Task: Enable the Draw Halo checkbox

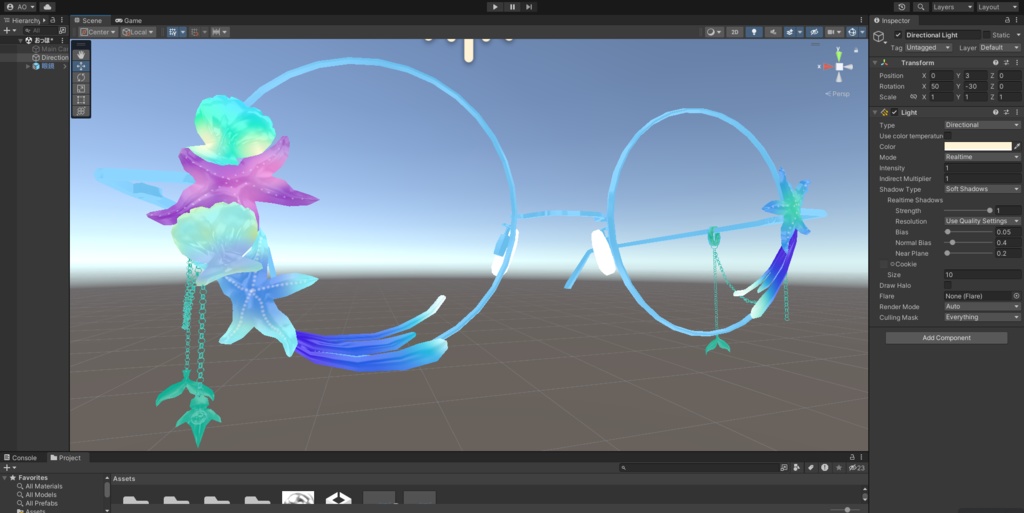Action: pyautogui.click(x=948, y=285)
